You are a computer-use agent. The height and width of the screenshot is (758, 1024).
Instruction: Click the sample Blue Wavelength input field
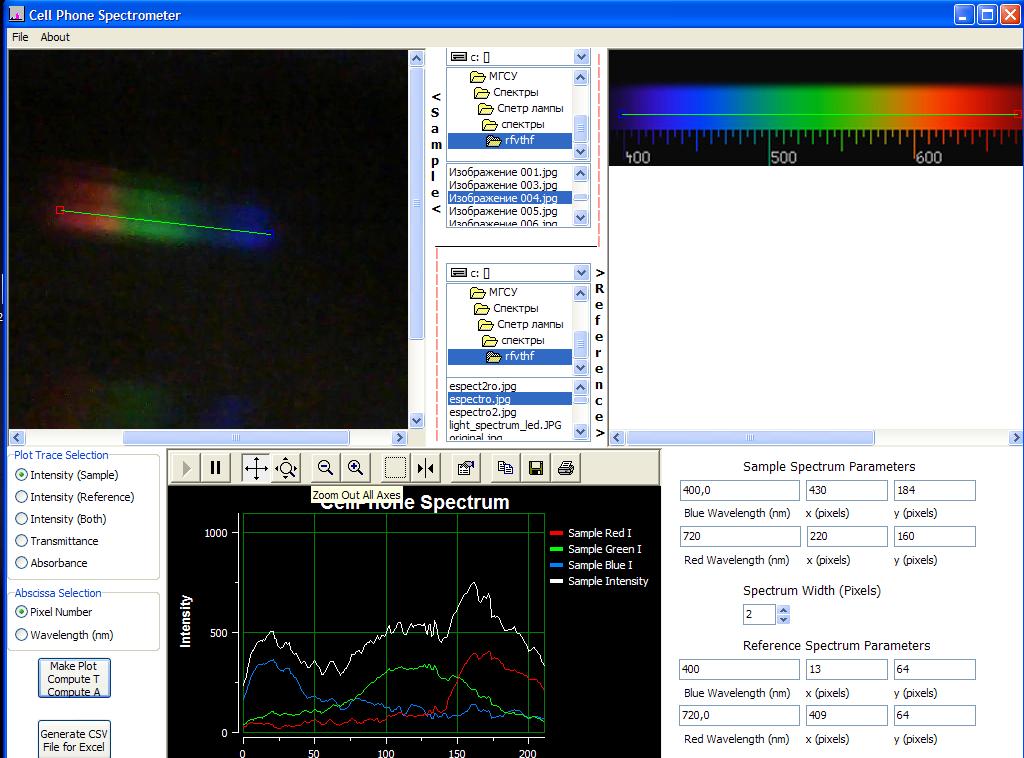739,490
